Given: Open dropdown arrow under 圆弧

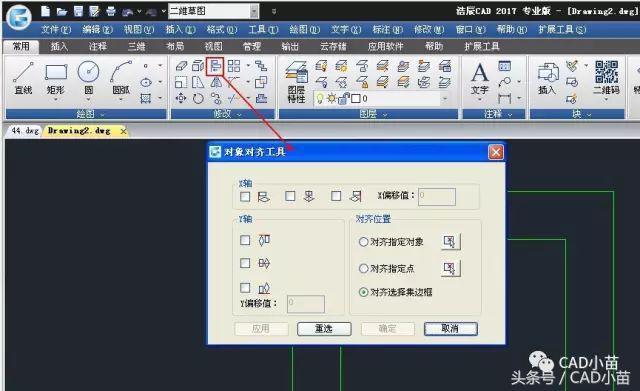Looking at the screenshot, I should [x=121, y=100].
